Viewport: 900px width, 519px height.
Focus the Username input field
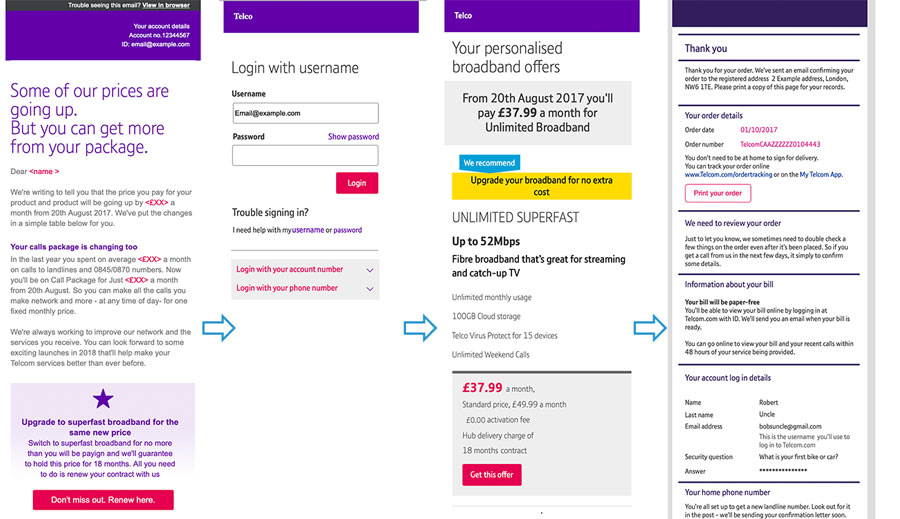click(x=305, y=113)
